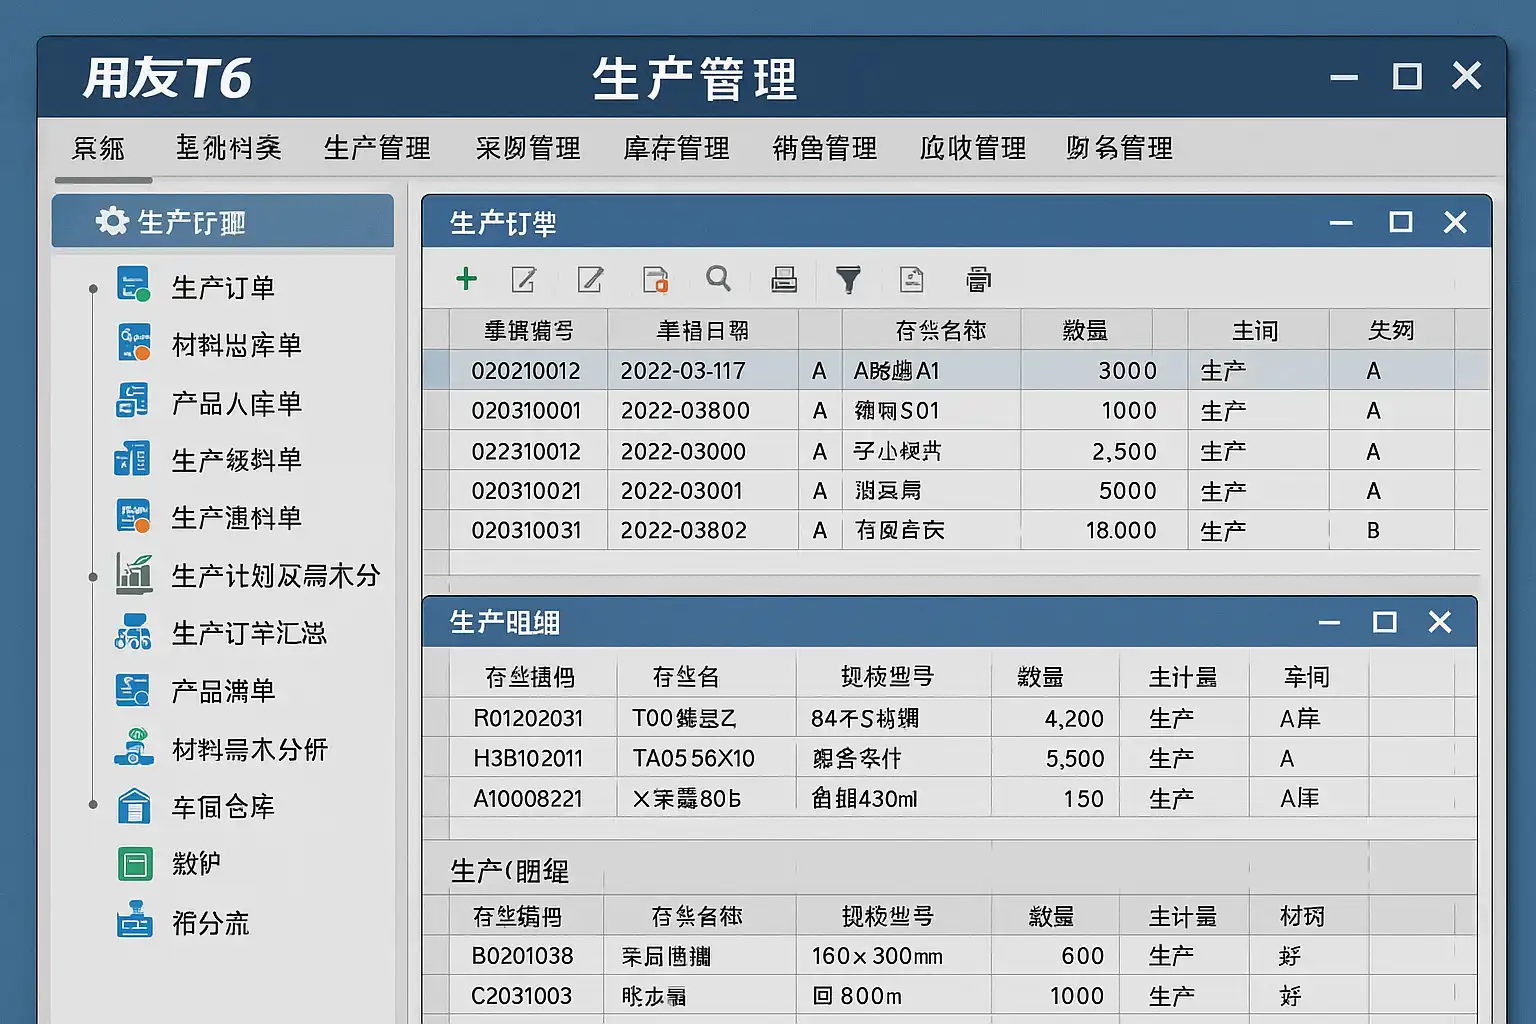Select order number 022310012
The height and width of the screenshot is (1024, 1536).
526,451
